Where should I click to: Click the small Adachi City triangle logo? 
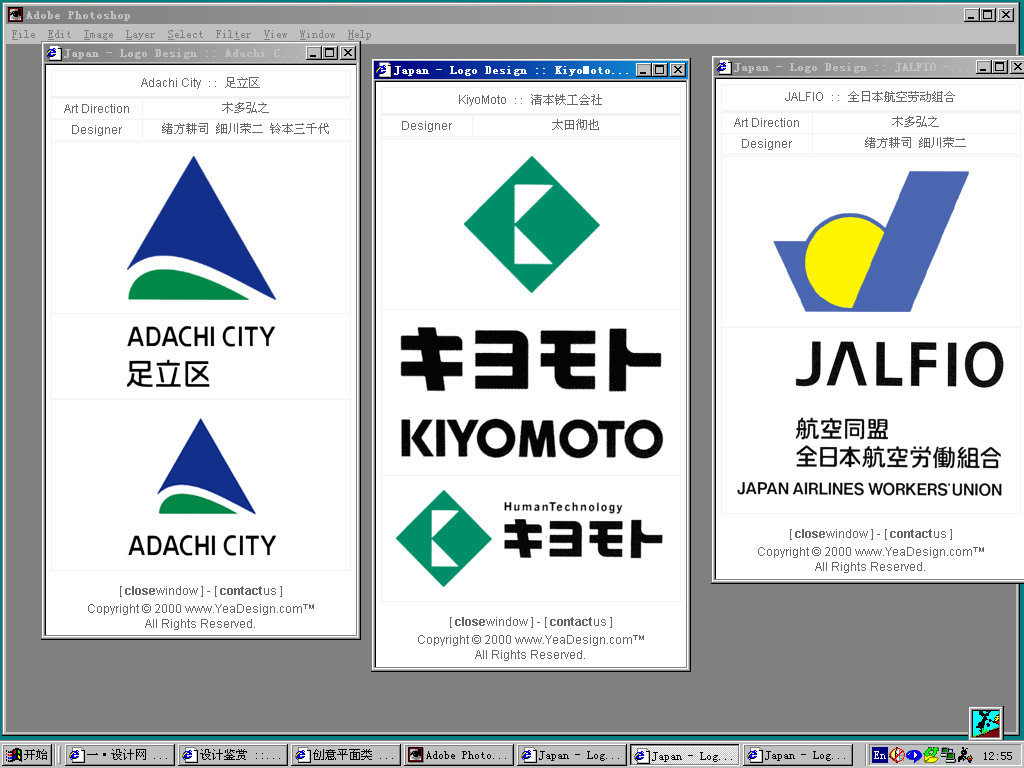pyautogui.click(x=206, y=466)
